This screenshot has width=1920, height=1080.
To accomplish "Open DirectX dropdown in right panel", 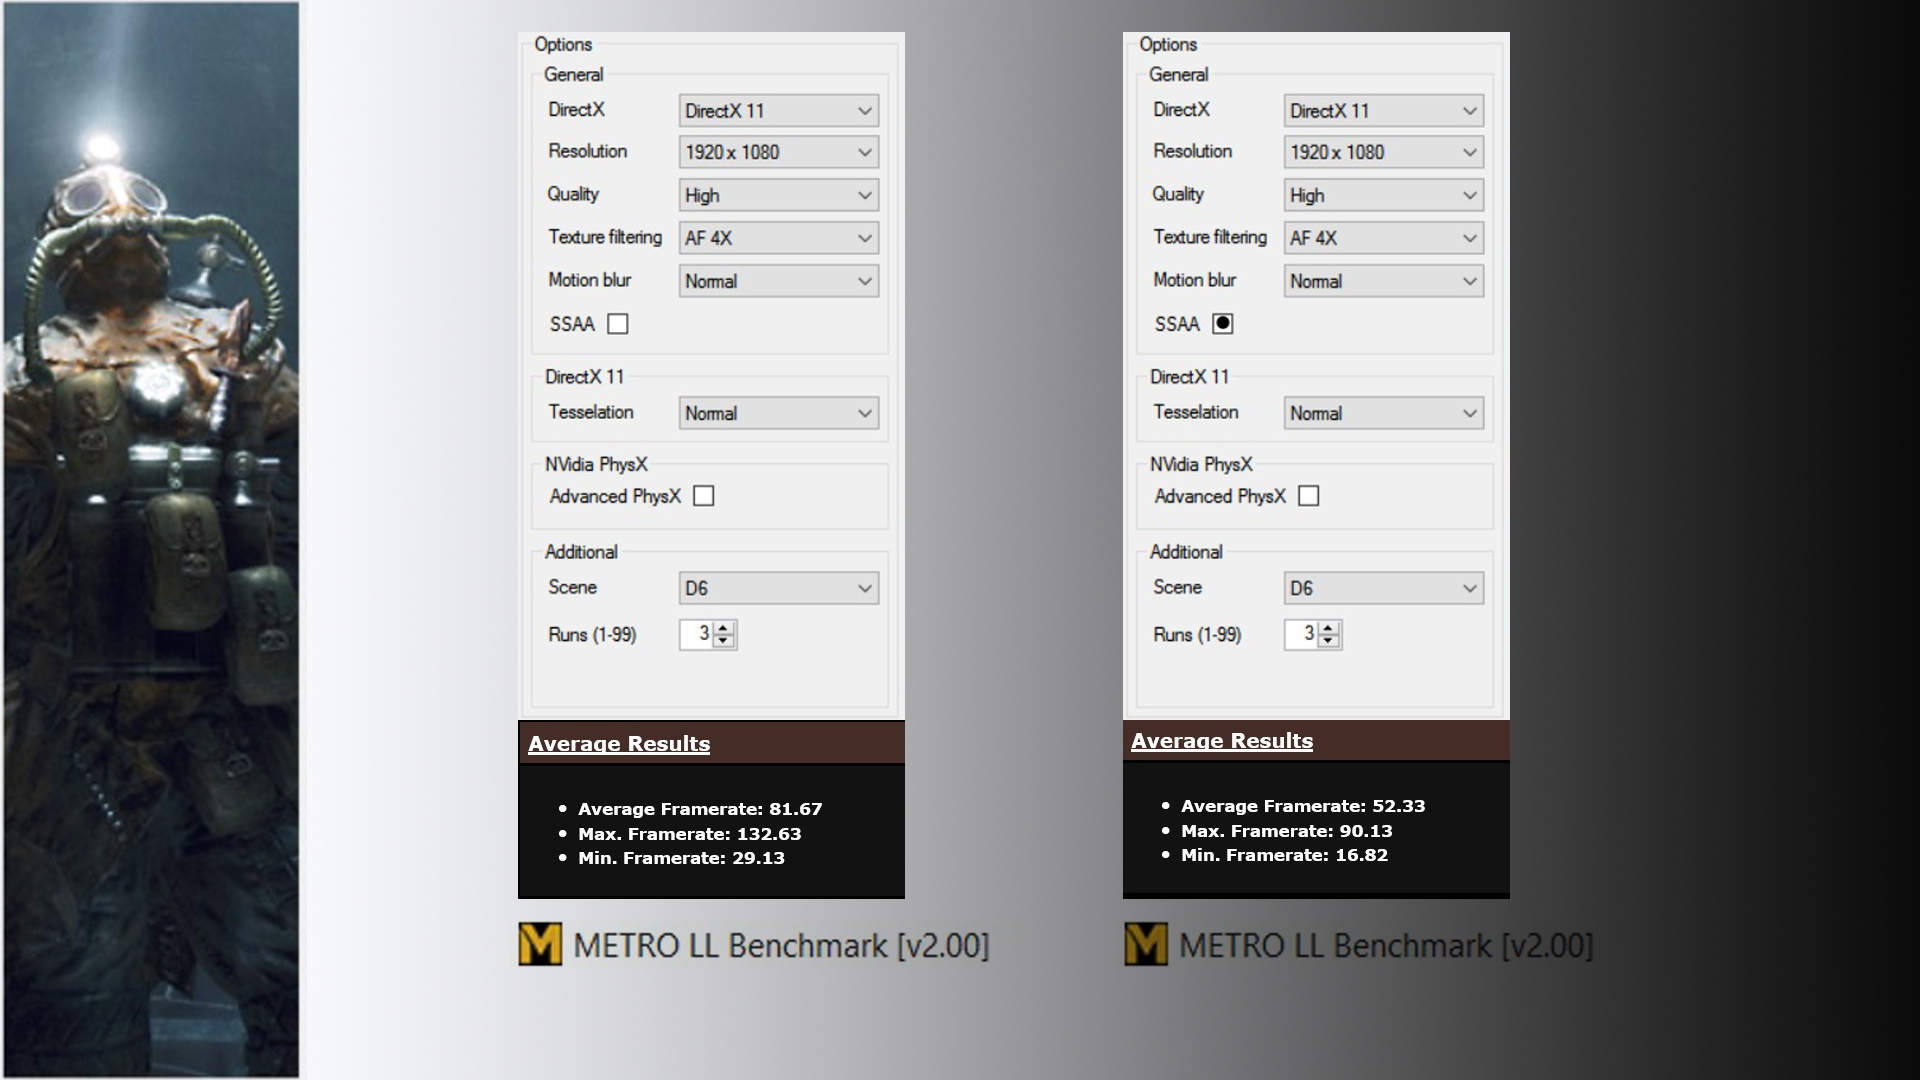I will click(x=1384, y=111).
